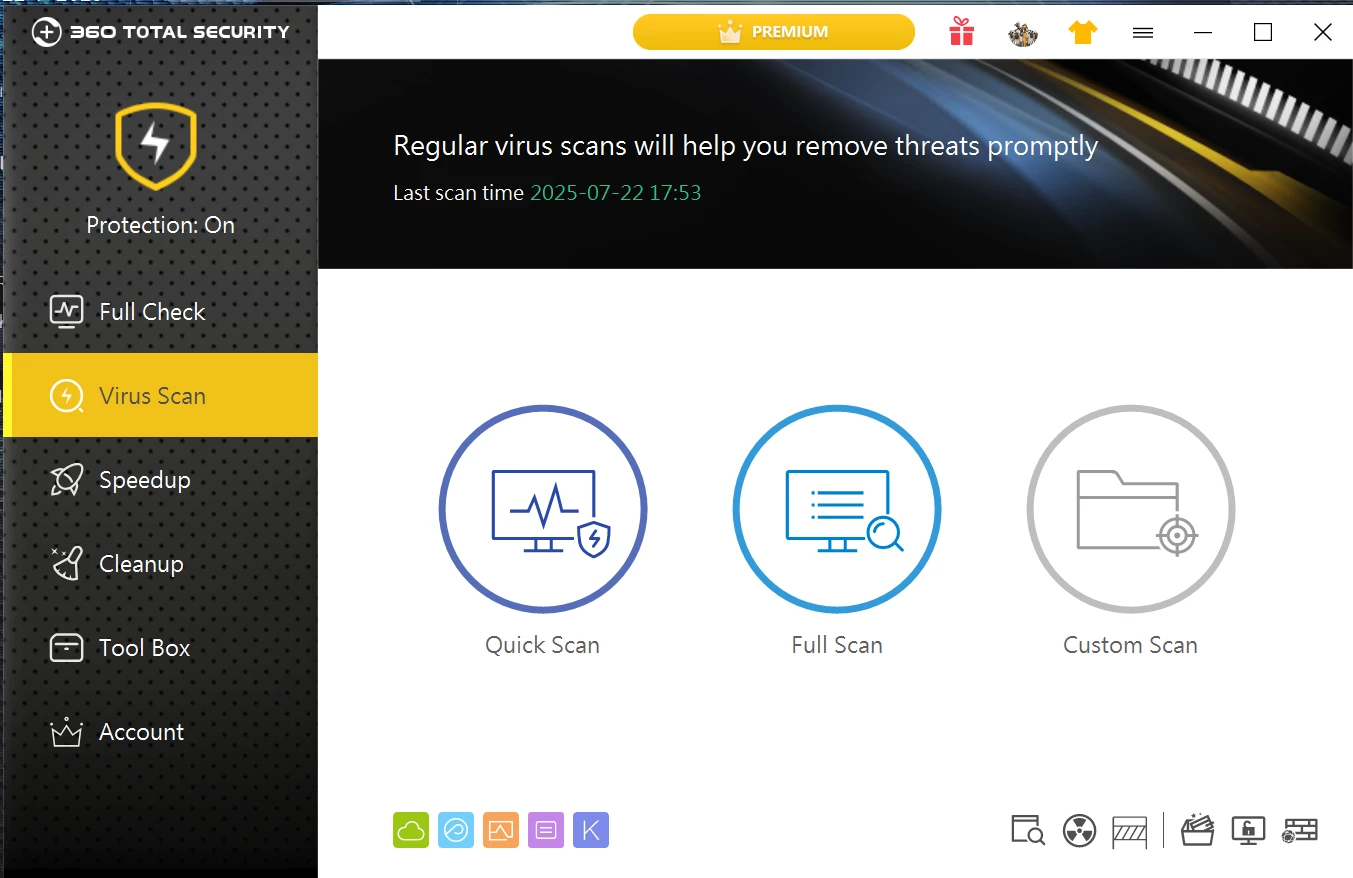The height and width of the screenshot is (878, 1353).
Task: Open the red gift box icon
Action: click(962, 32)
